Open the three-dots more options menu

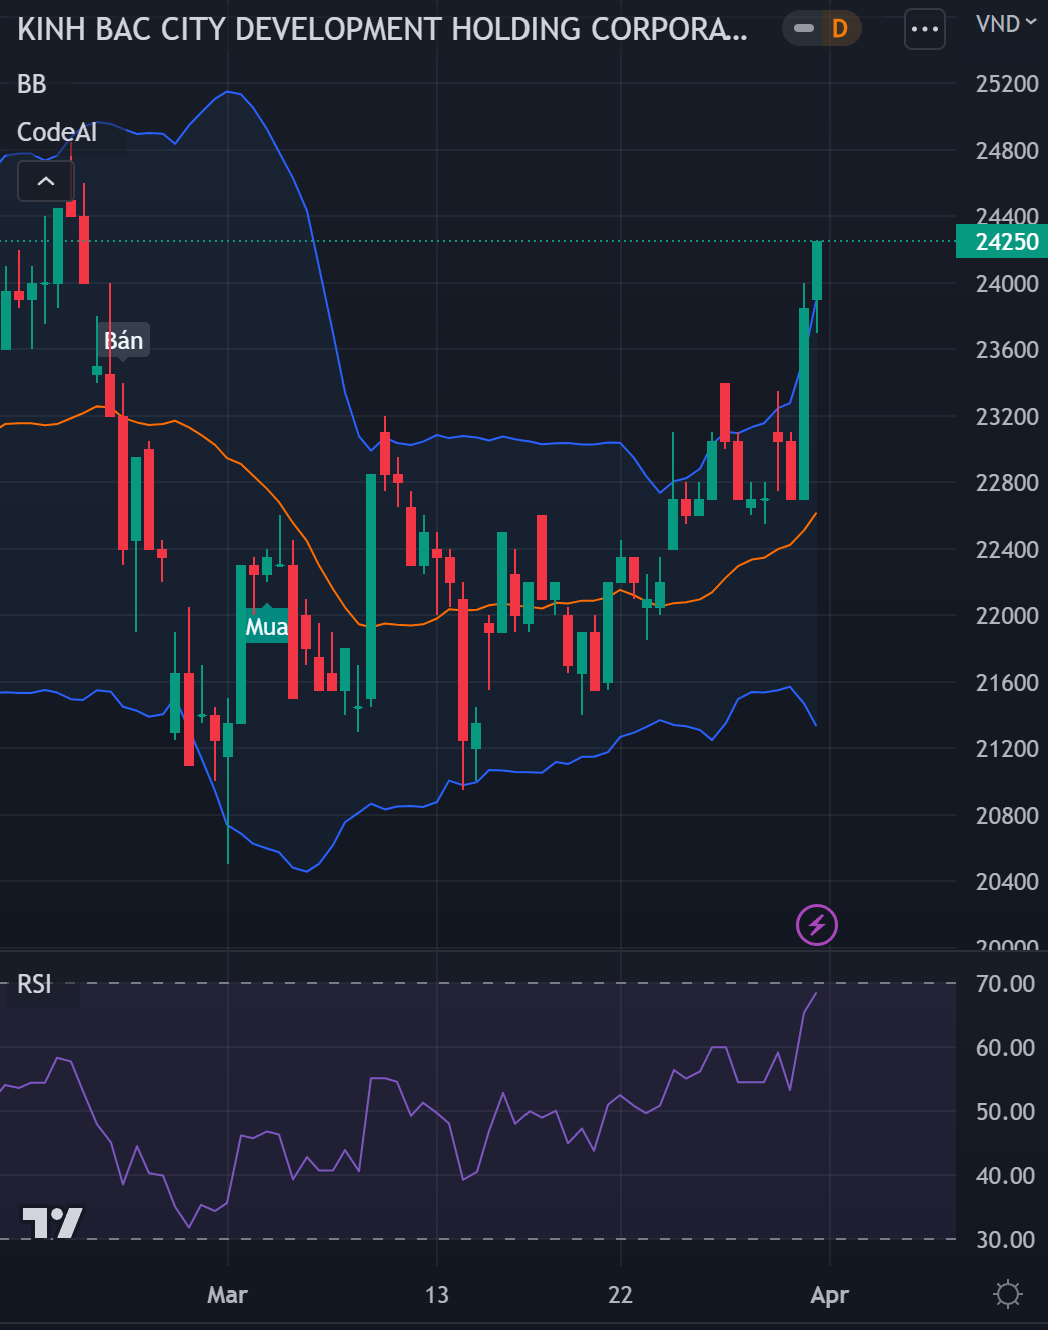[x=925, y=29]
